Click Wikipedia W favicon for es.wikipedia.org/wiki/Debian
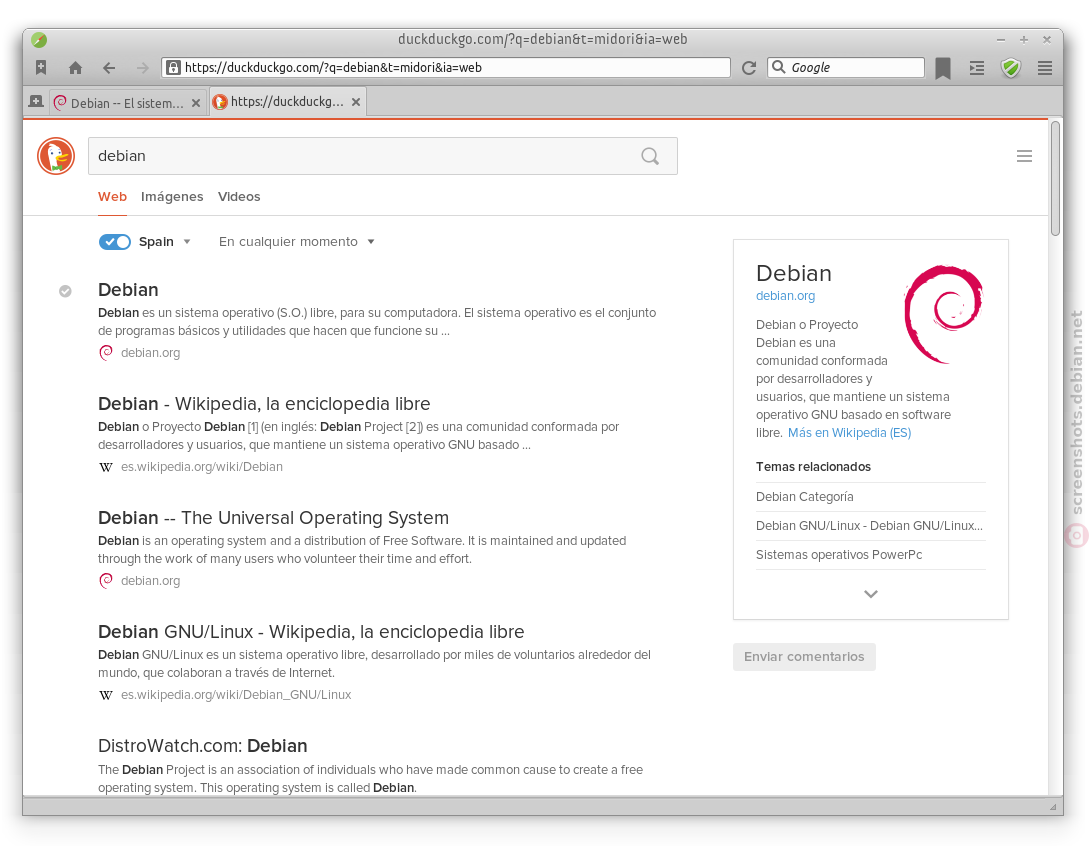The height and width of the screenshot is (847, 1089). [x=106, y=467]
